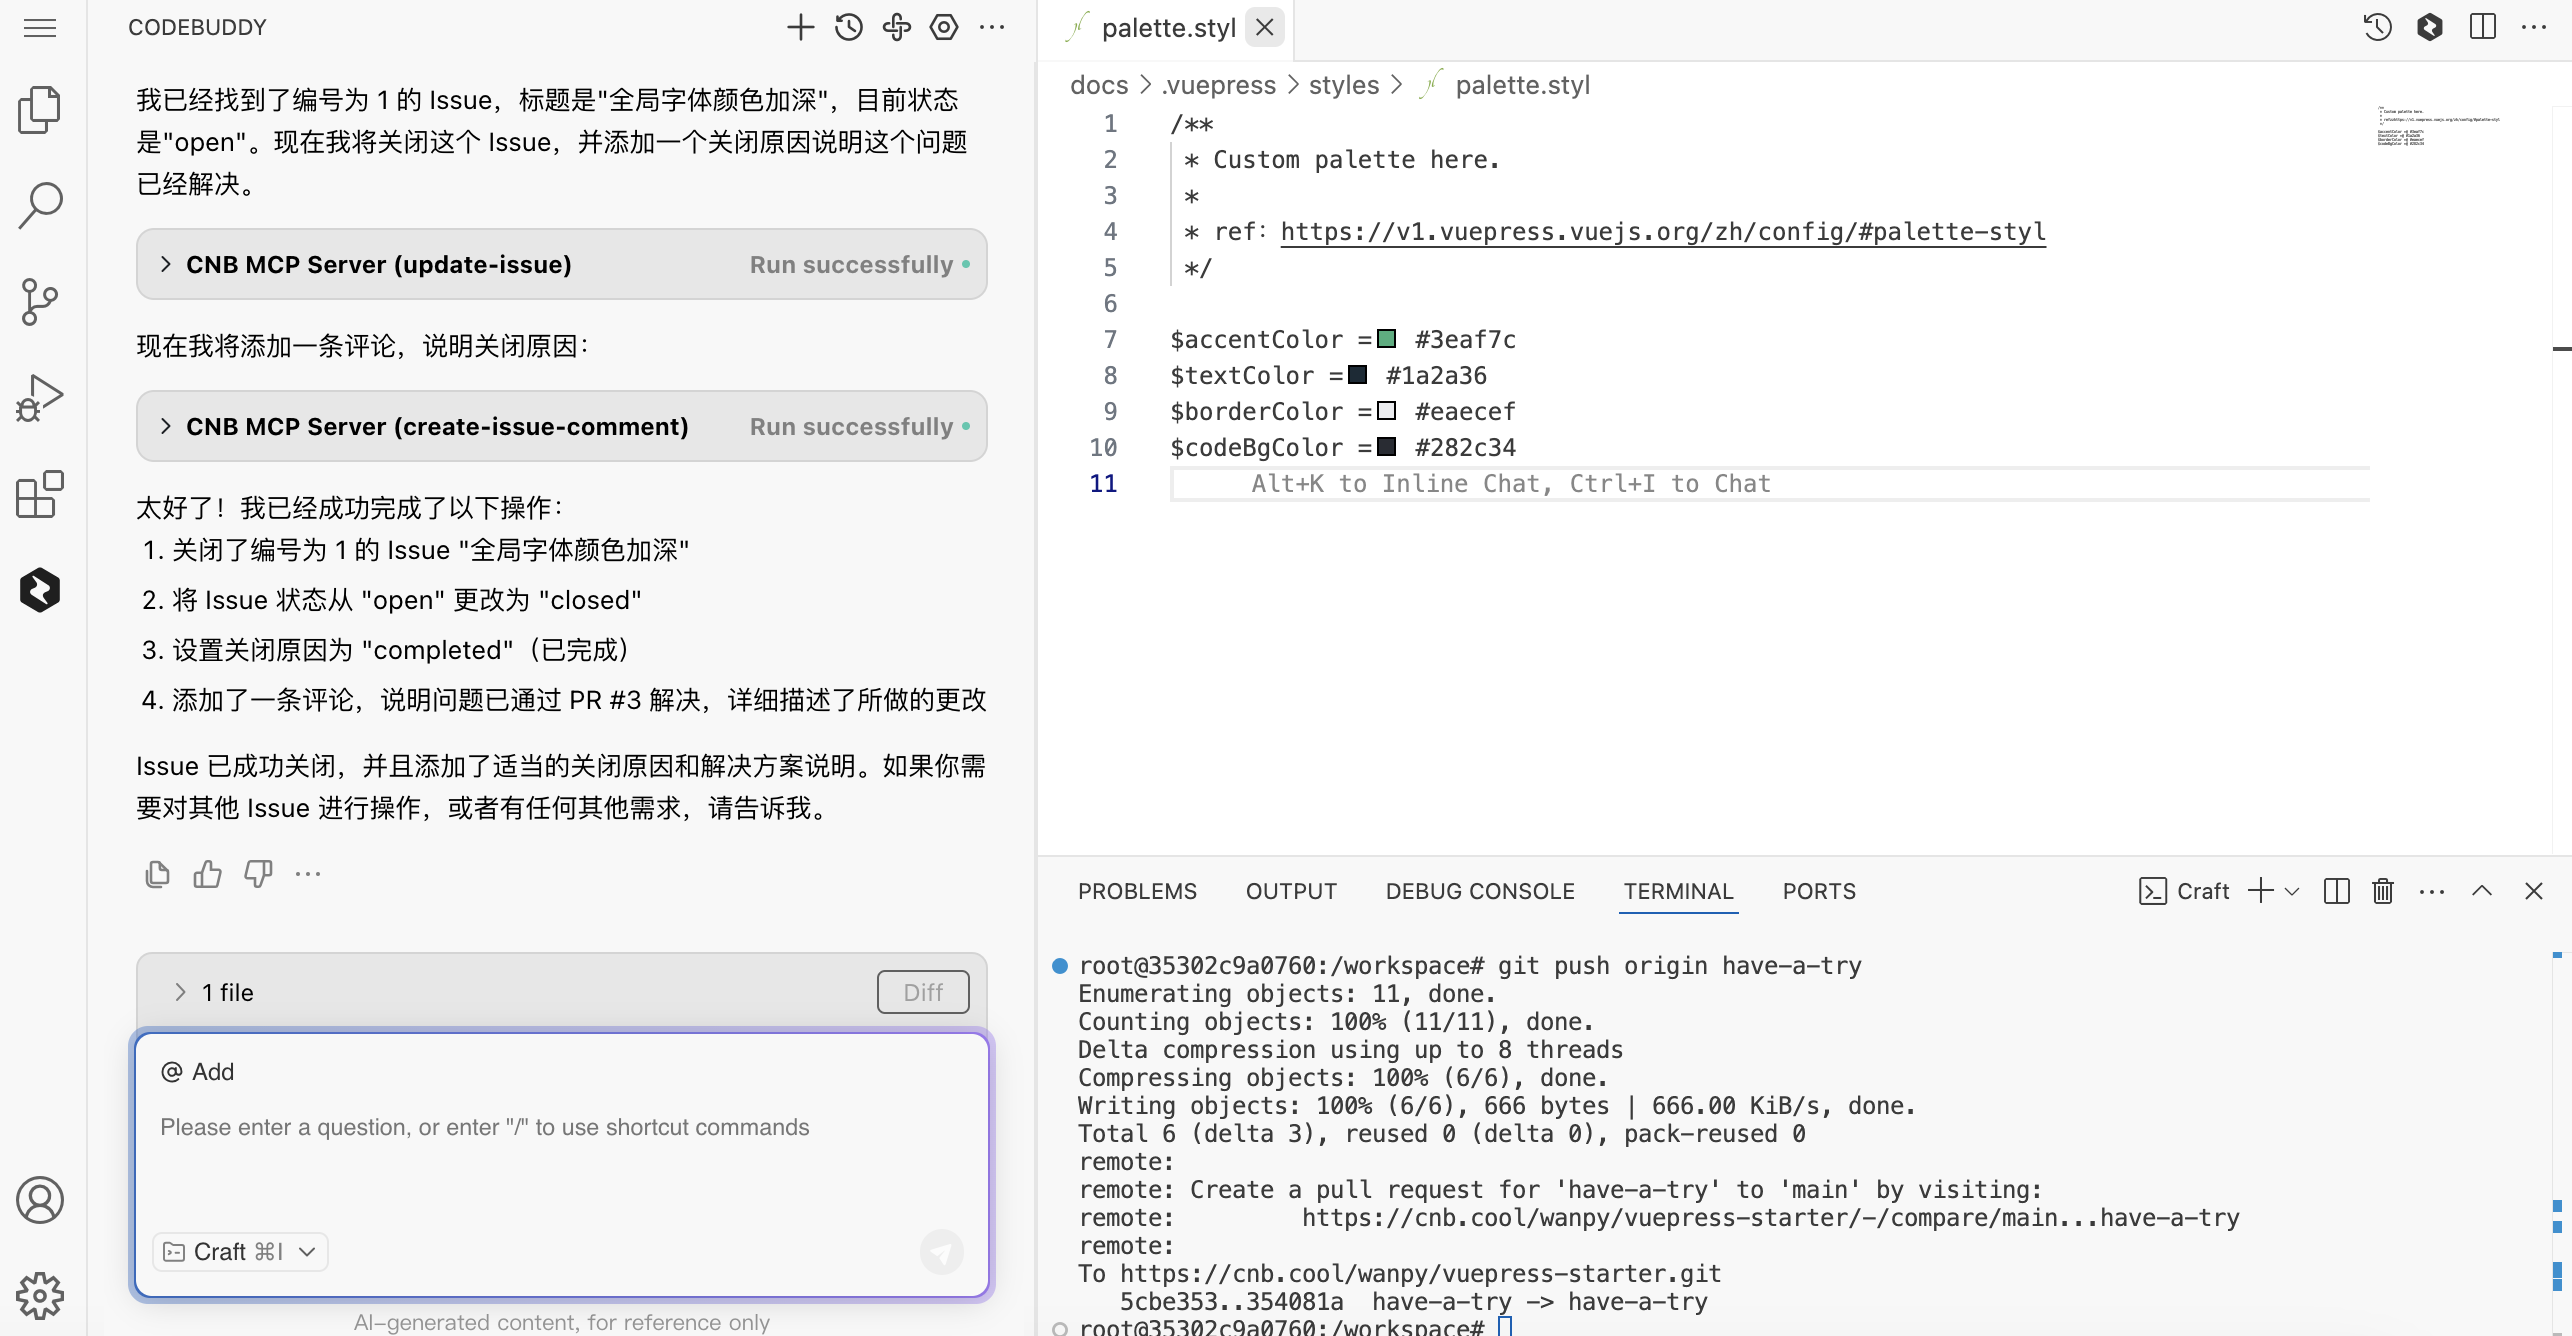Open the accentColor #3eaf7c swatch
The image size is (2572, 1336).
point(1386,339)
